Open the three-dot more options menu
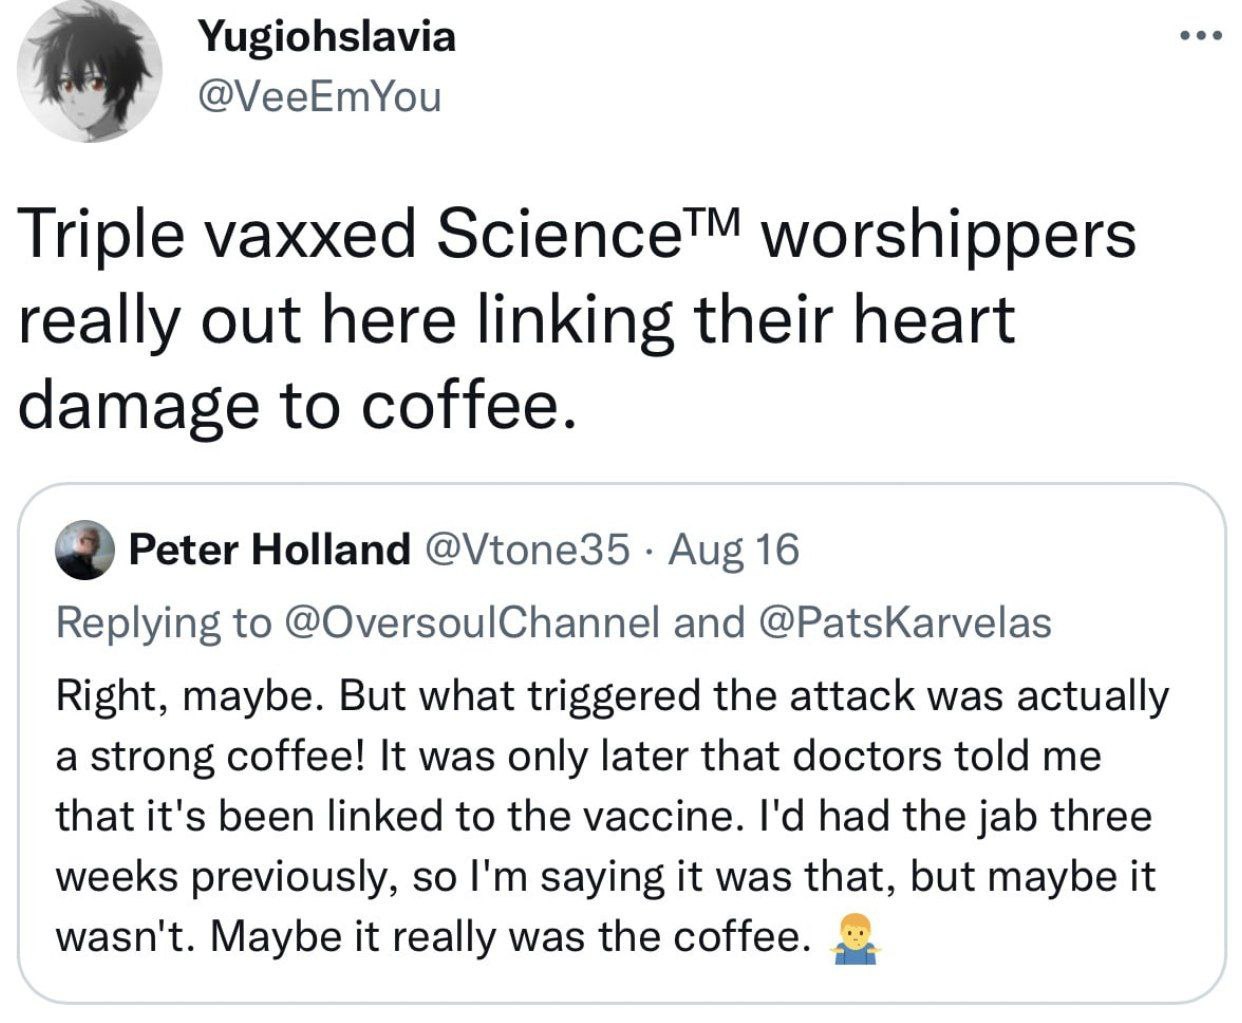This screenshot has height=1023, width=1242. (1200, 37)
